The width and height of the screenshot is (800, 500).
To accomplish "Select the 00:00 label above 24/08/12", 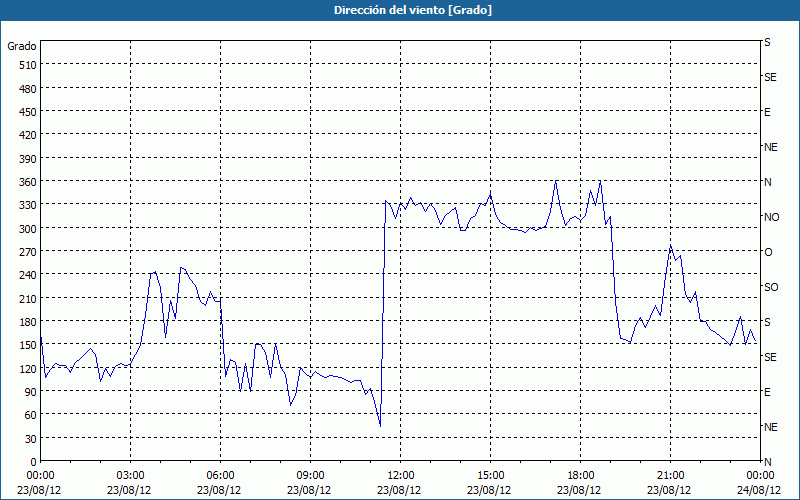I will tap(760, 476).
